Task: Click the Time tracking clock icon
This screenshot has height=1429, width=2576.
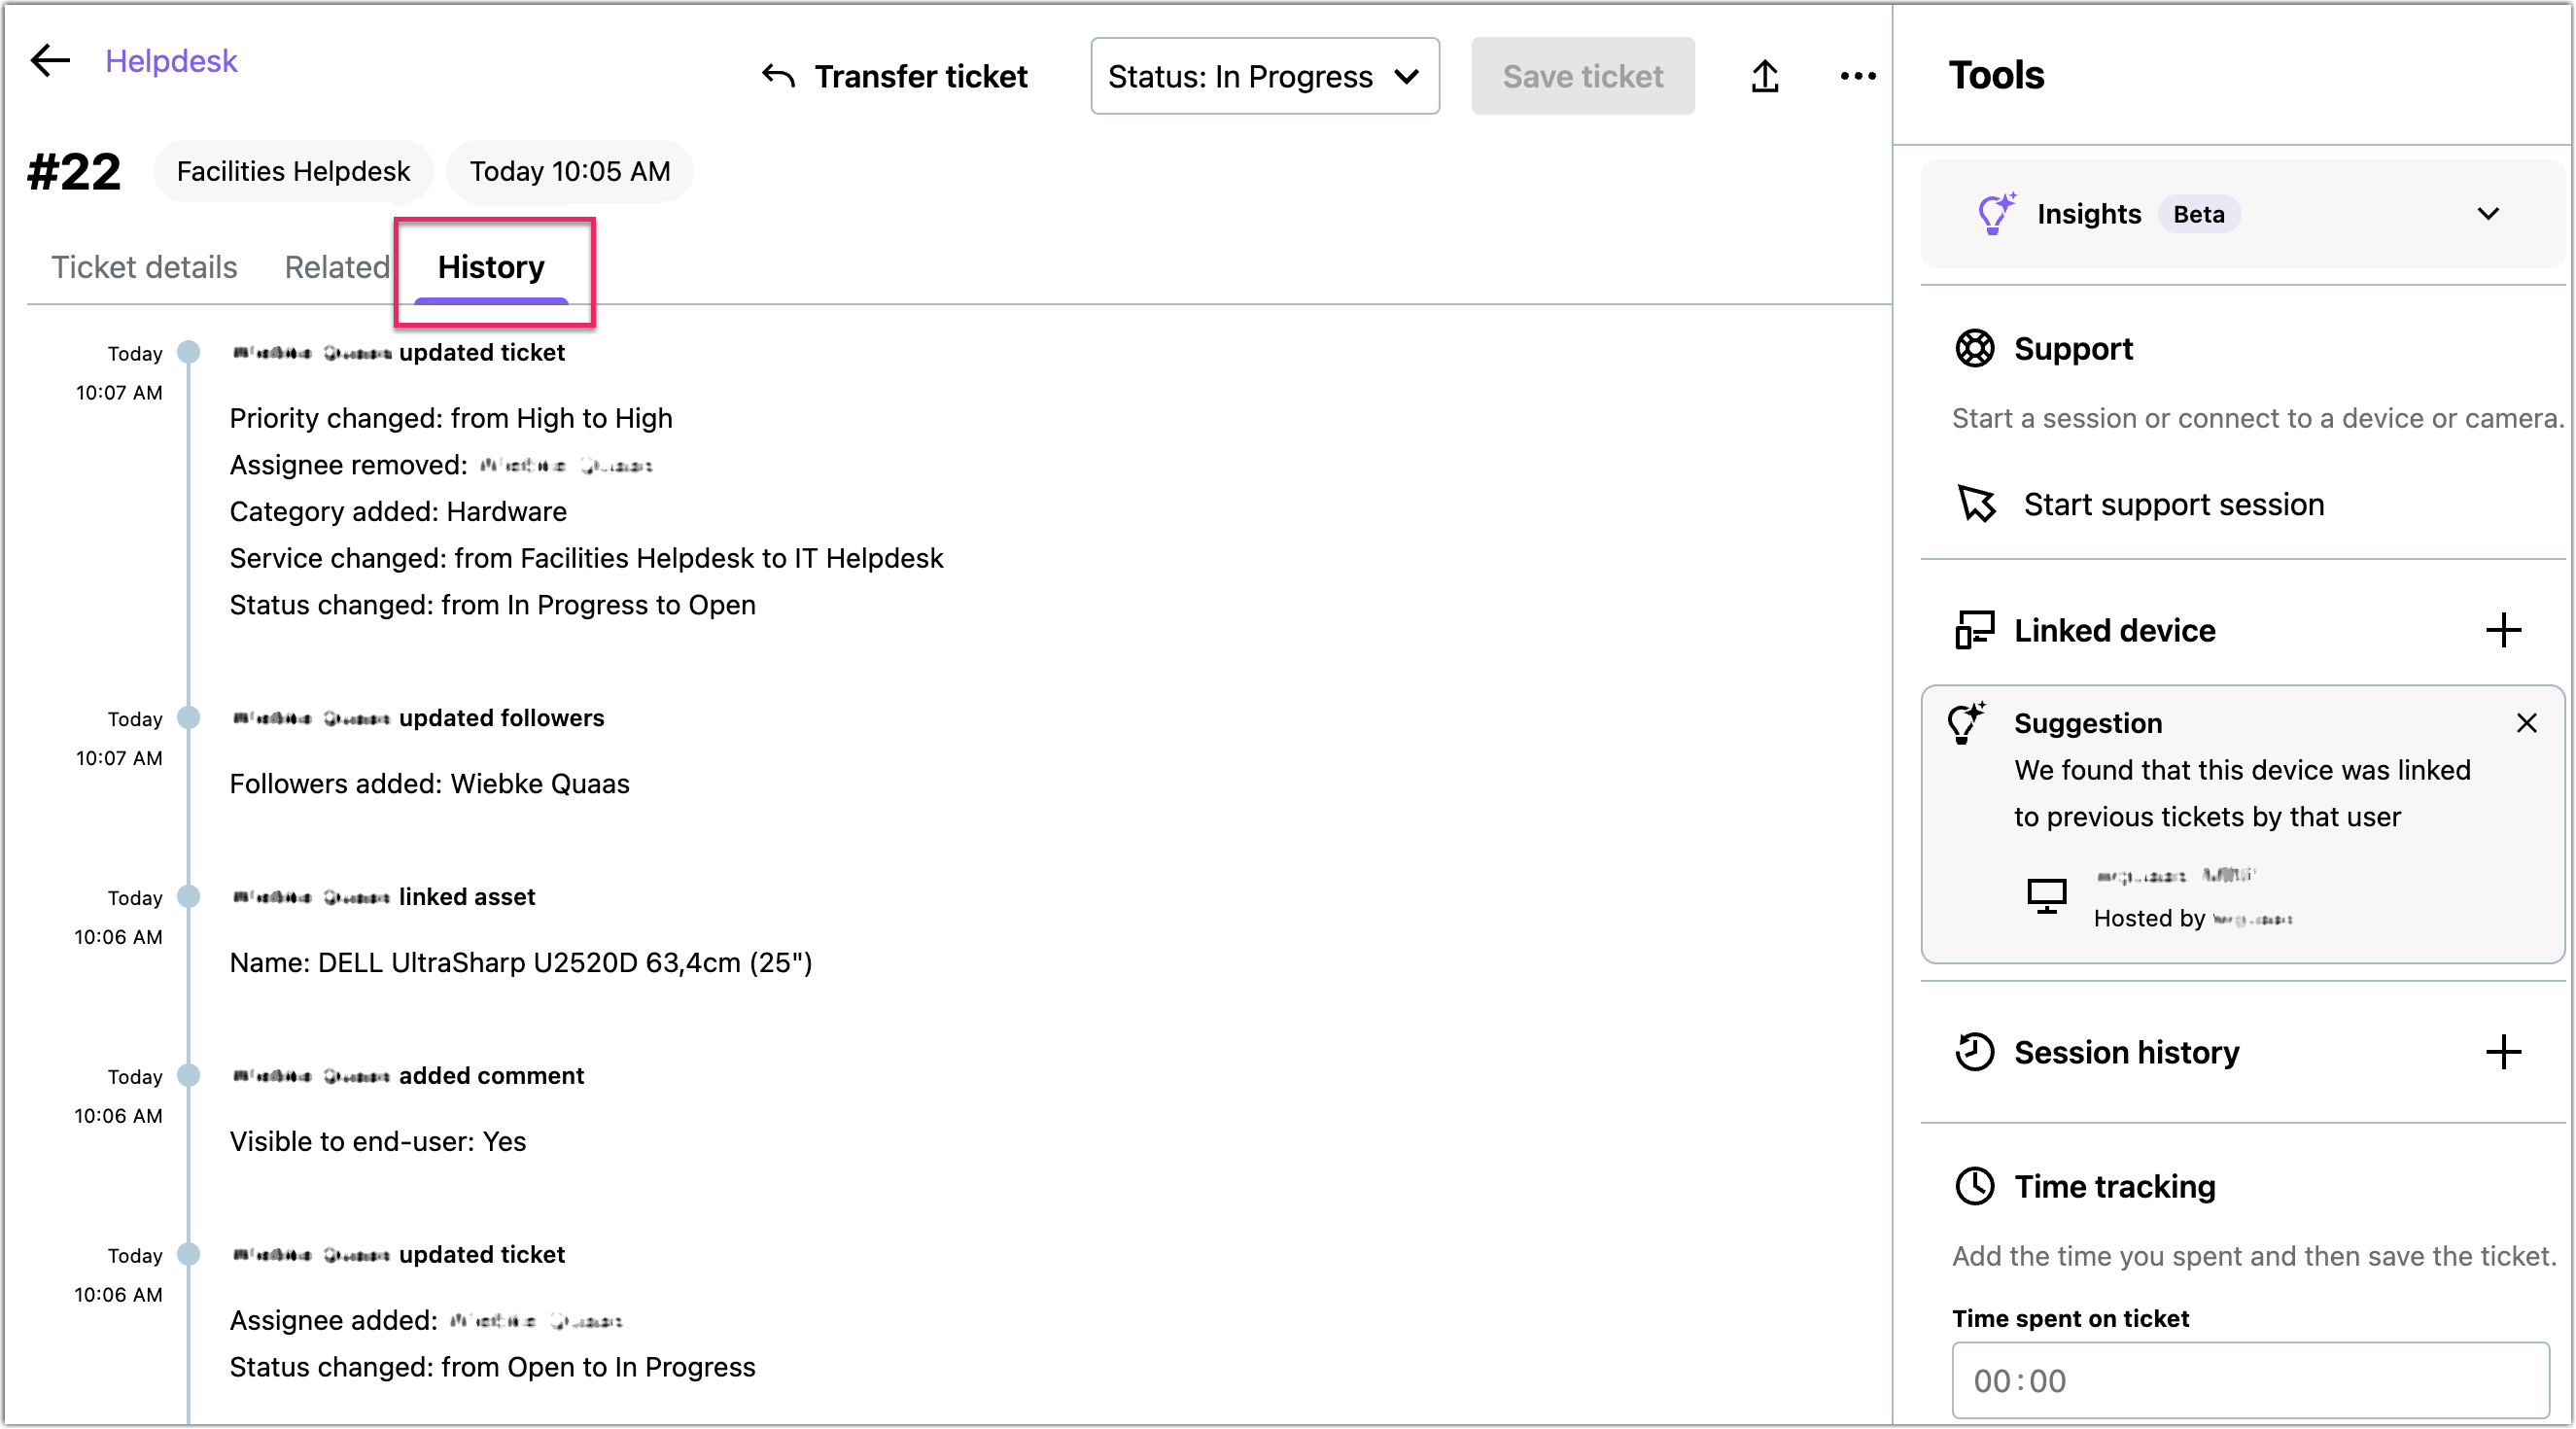Action: click(1974, 1186)
